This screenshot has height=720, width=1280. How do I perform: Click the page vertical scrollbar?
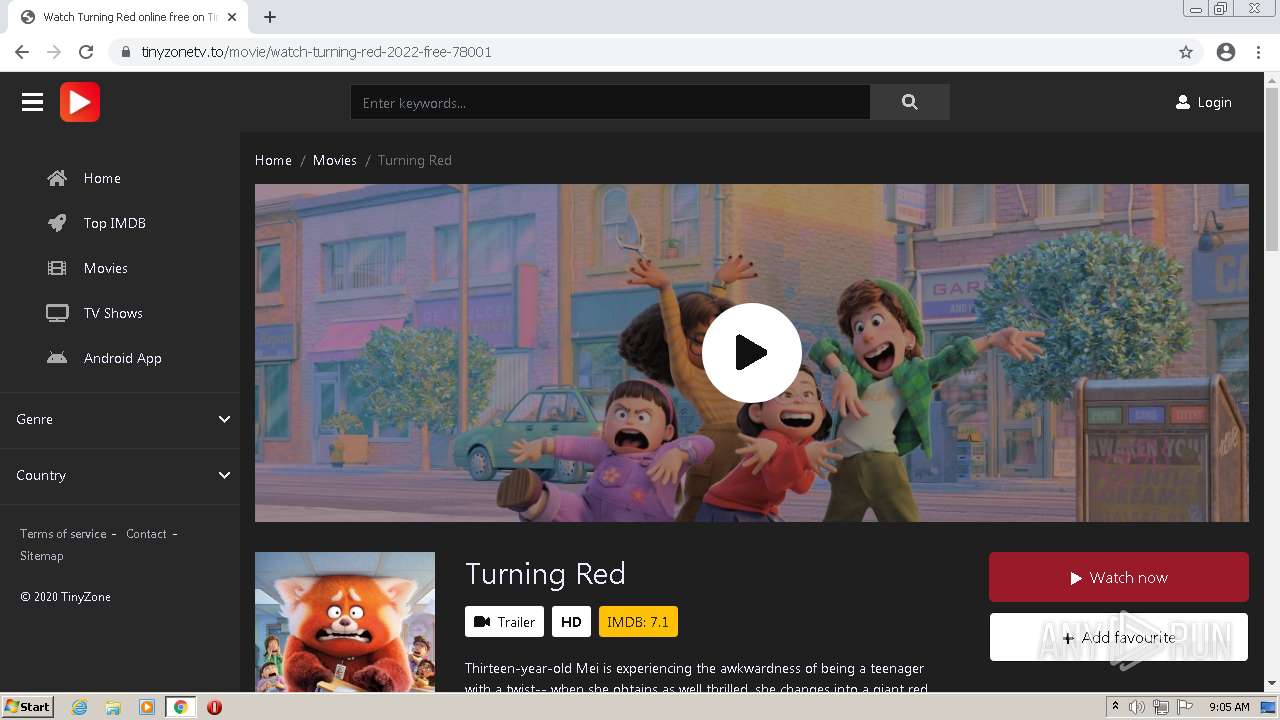[x=1272, y=170]
